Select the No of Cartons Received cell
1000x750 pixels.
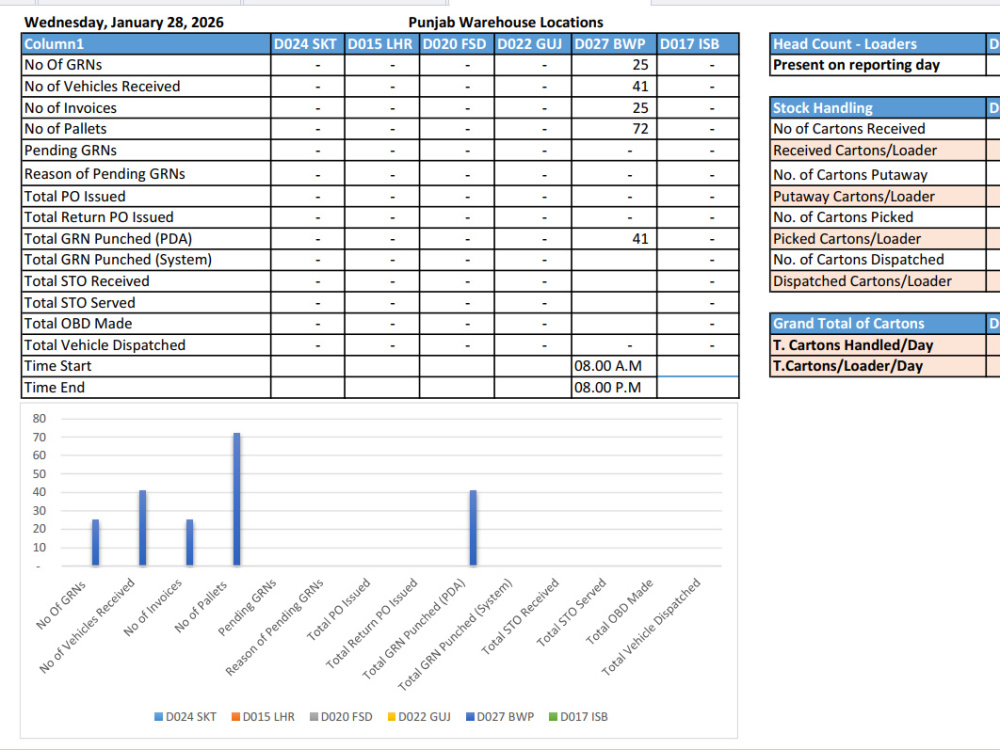[878, 129]
